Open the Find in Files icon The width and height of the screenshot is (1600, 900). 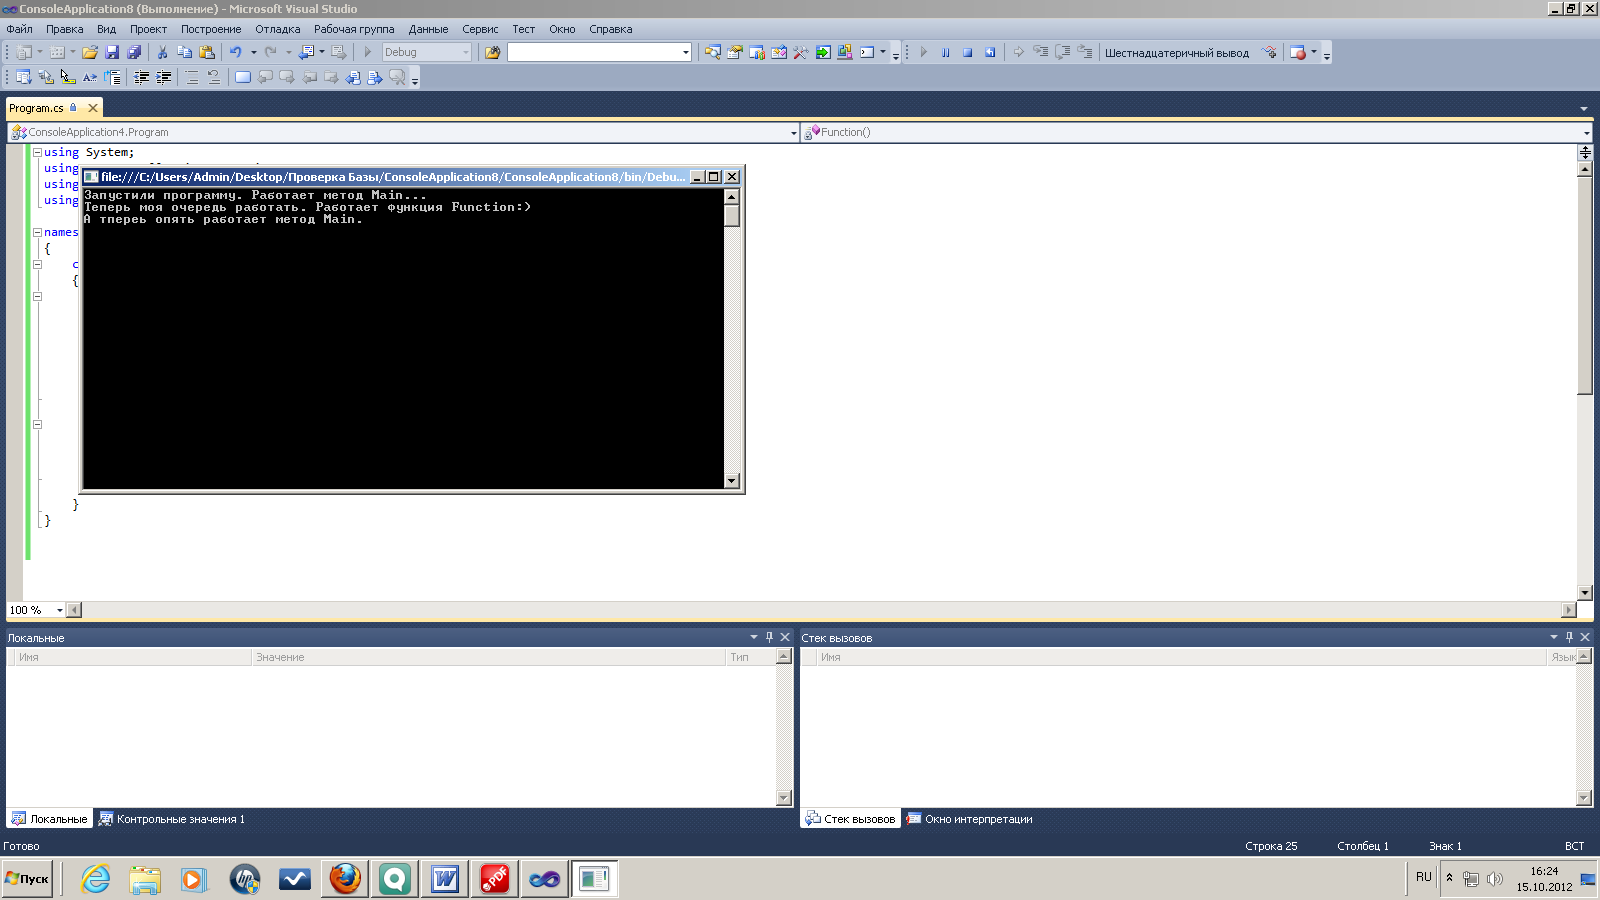tap(492, 52)
